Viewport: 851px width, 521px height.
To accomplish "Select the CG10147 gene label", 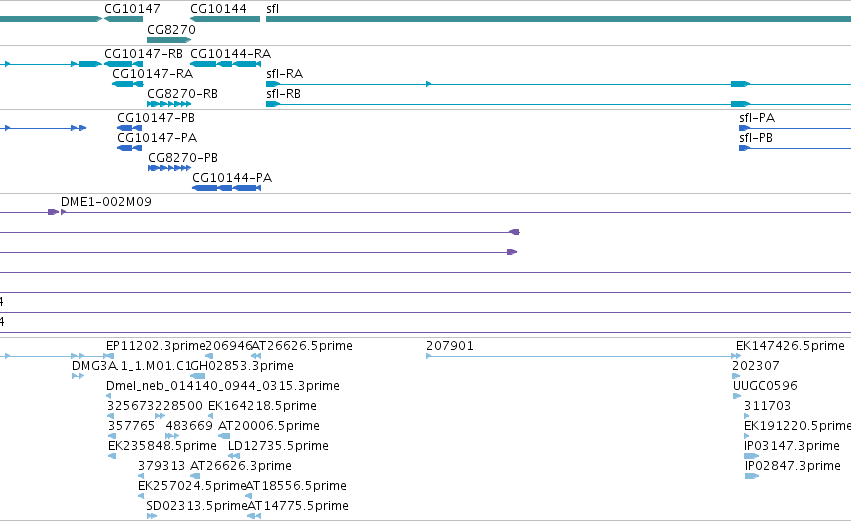I will pyautogui.click(x=132, y=9).
